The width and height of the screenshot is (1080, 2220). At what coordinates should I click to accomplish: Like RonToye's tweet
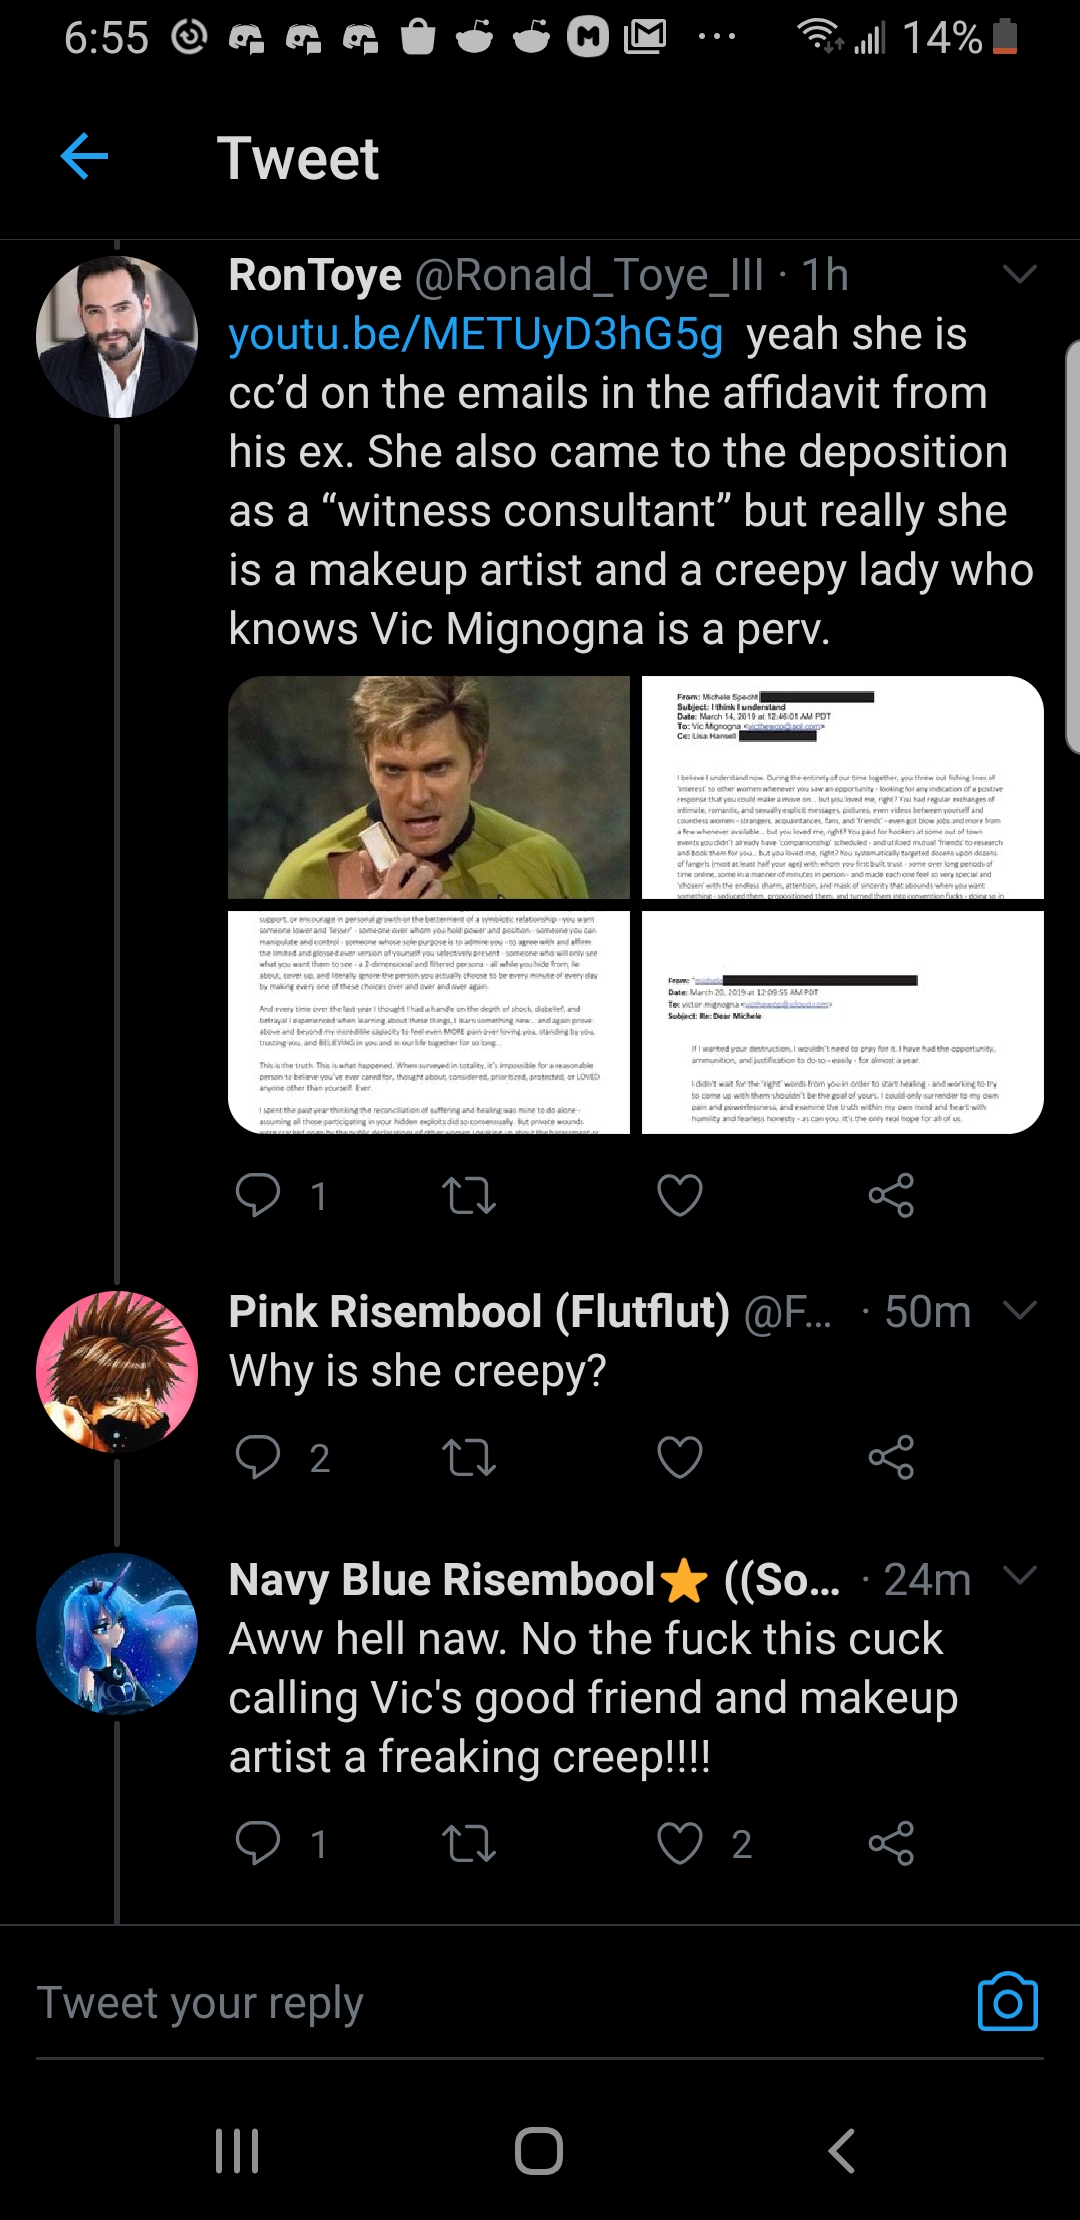[680, 1195]
